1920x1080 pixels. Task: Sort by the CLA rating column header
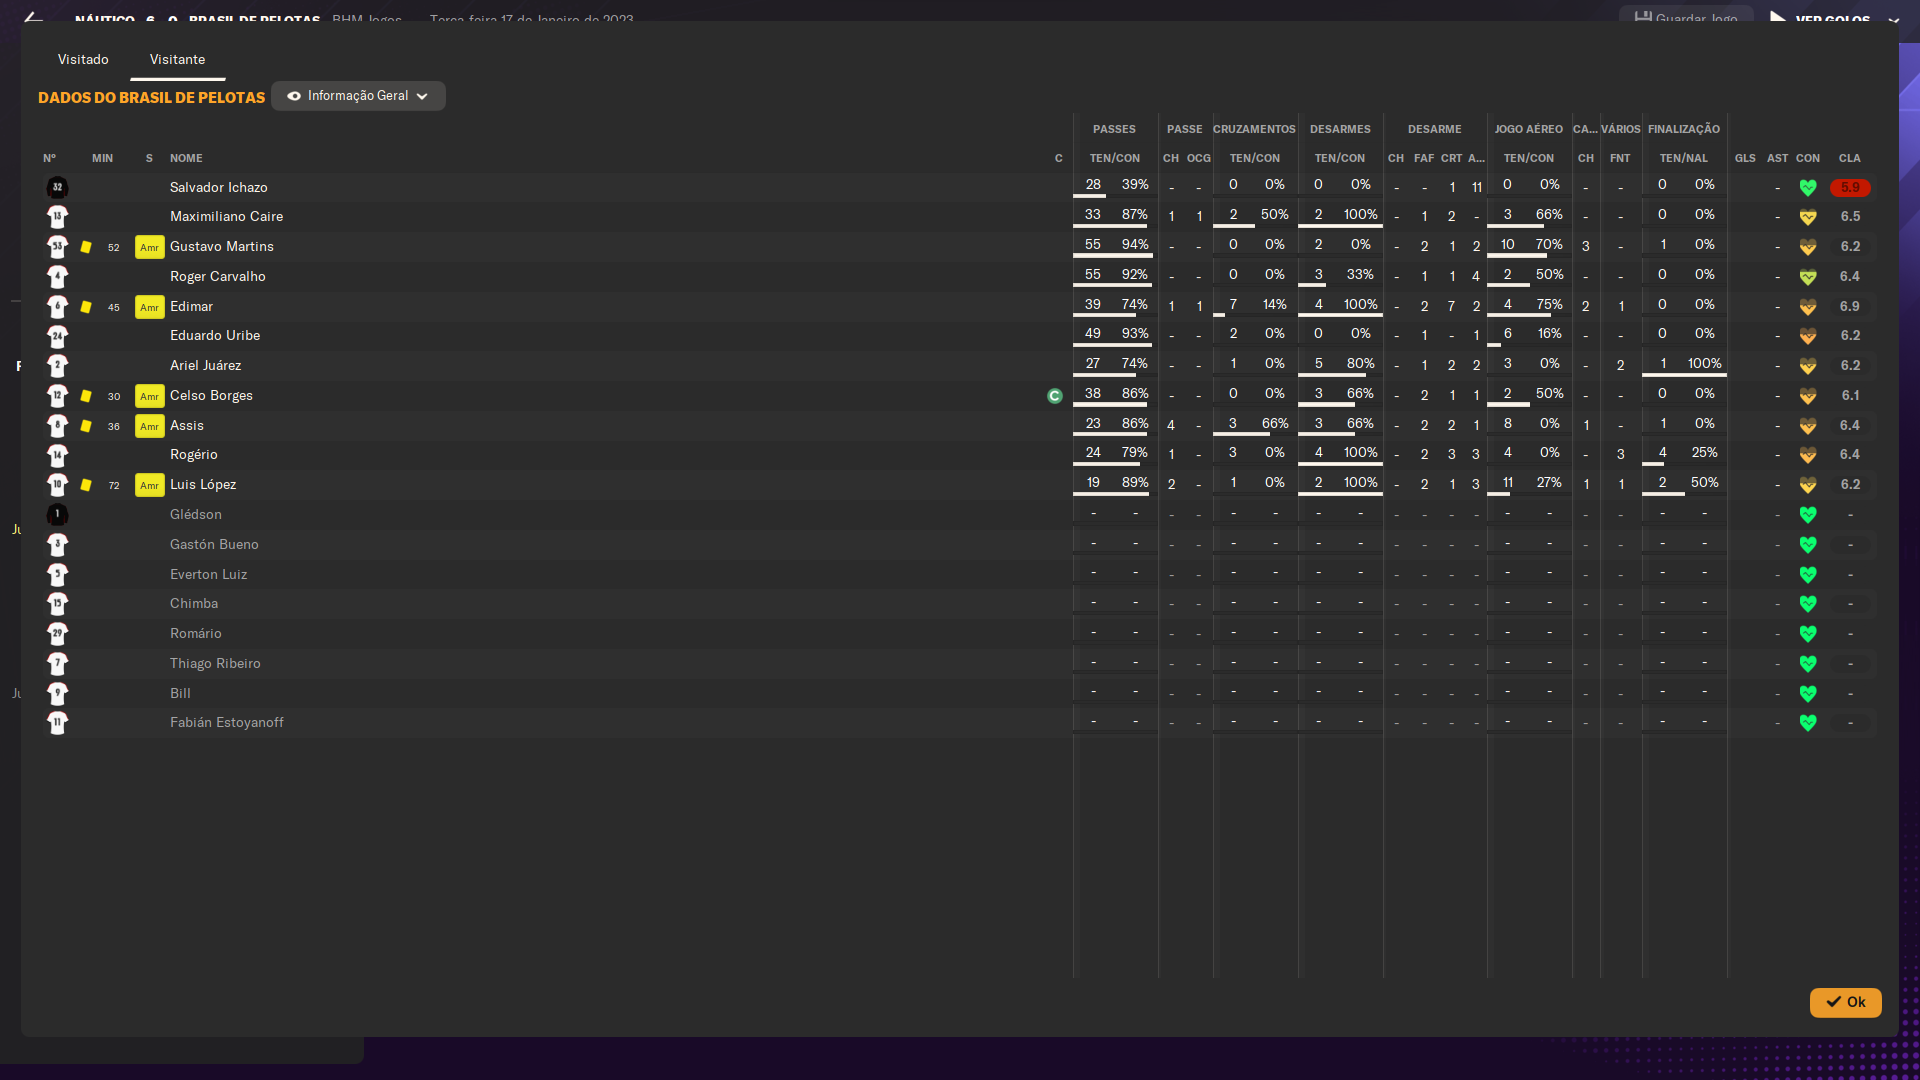tap(1849, 158)
